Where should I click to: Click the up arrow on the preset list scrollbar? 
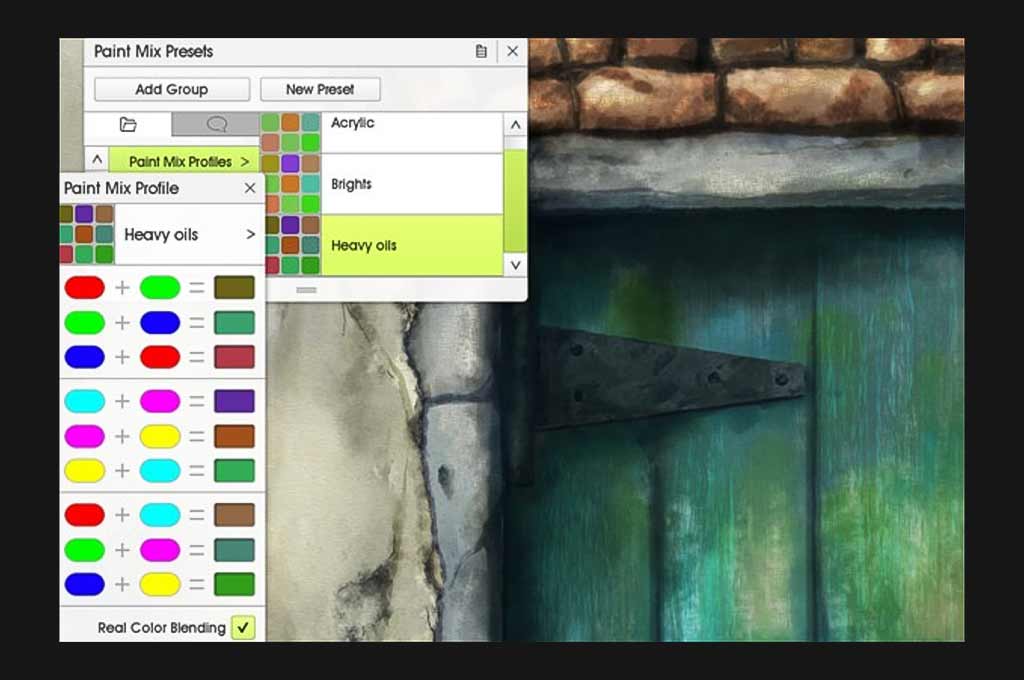click(515, 124)
